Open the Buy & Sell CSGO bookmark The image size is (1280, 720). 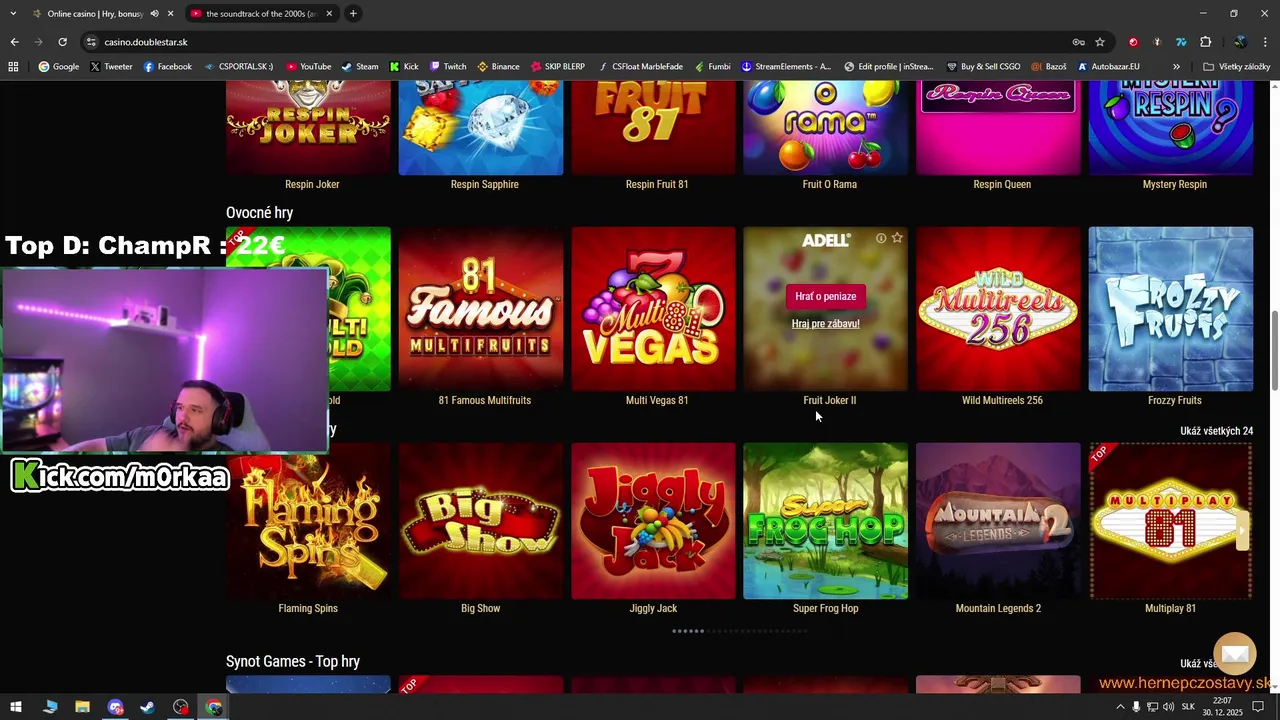click(x=983, y=67)
